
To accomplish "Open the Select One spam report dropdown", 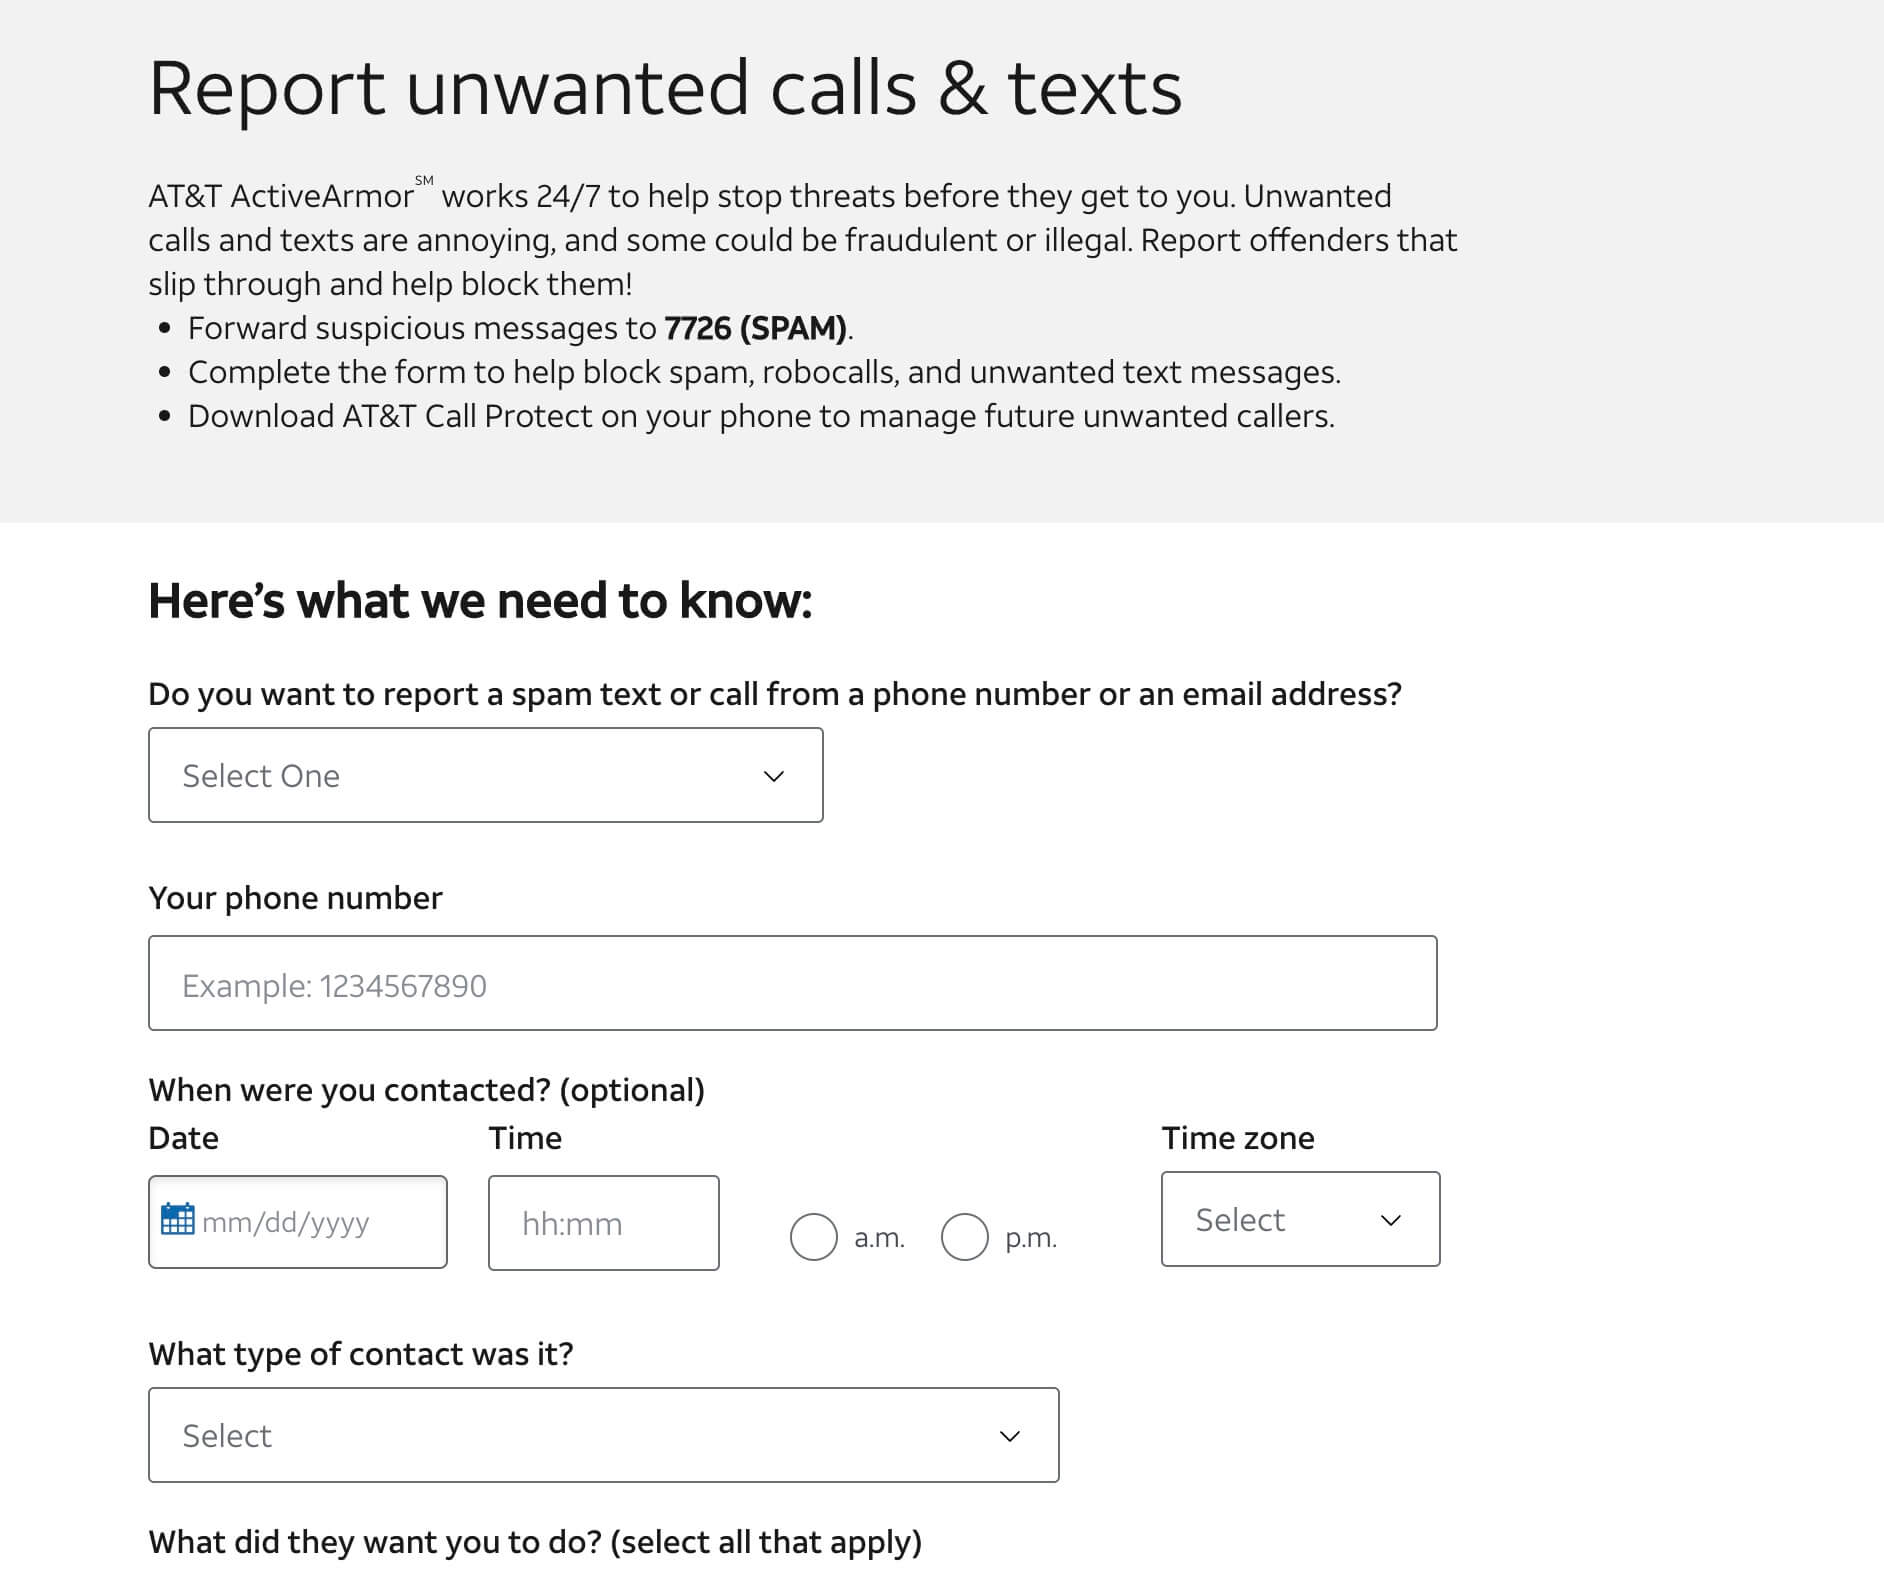I will [485, 775].
